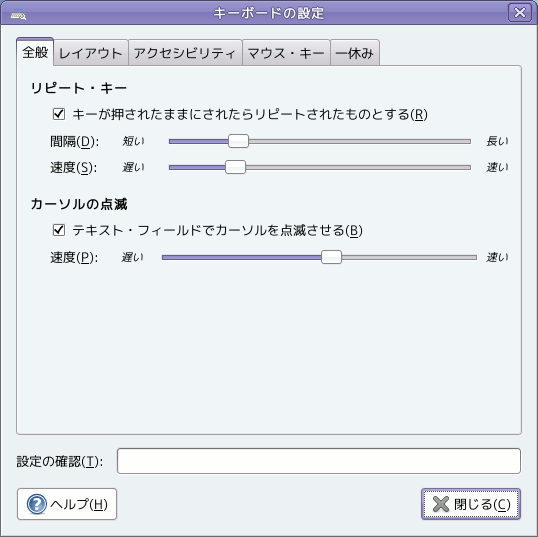Viewport: 538px width, 537px height.
Task: Click the 閉じる(C) button
Action: click(x=471, y=504)
